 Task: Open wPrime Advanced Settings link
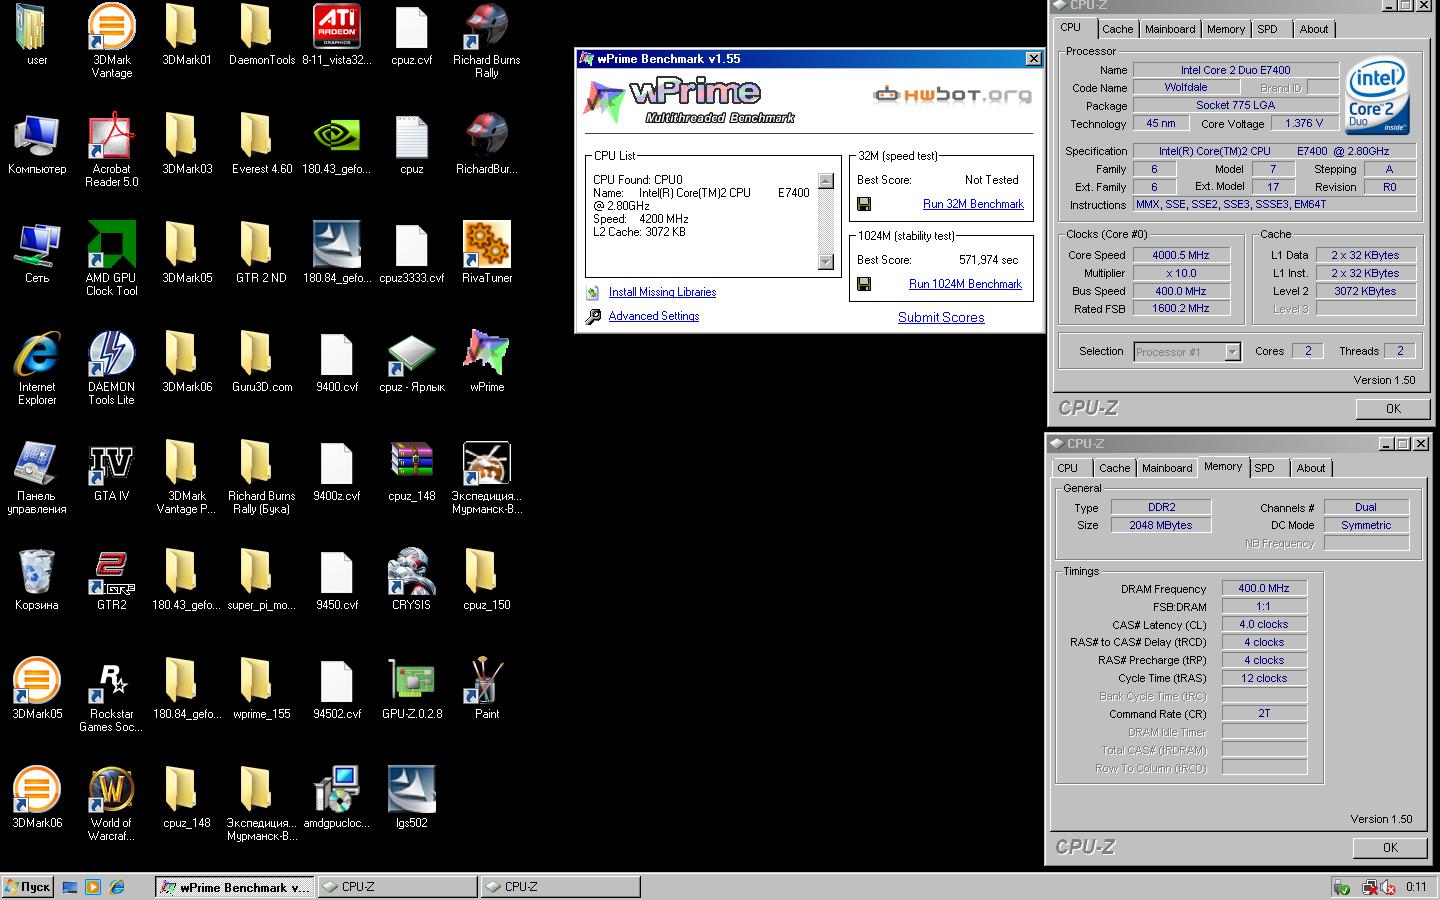654,316
